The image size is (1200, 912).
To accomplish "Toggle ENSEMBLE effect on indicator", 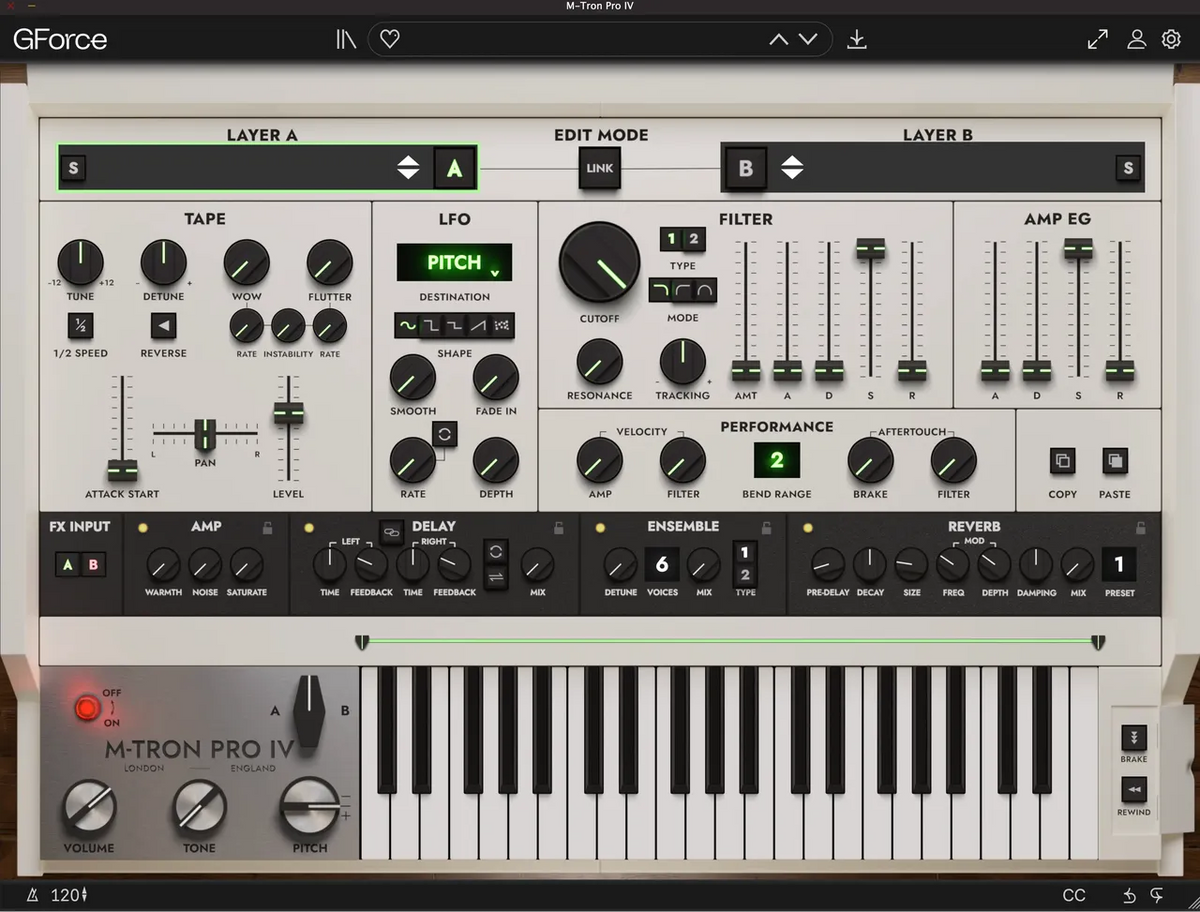I will coord(600,528).
